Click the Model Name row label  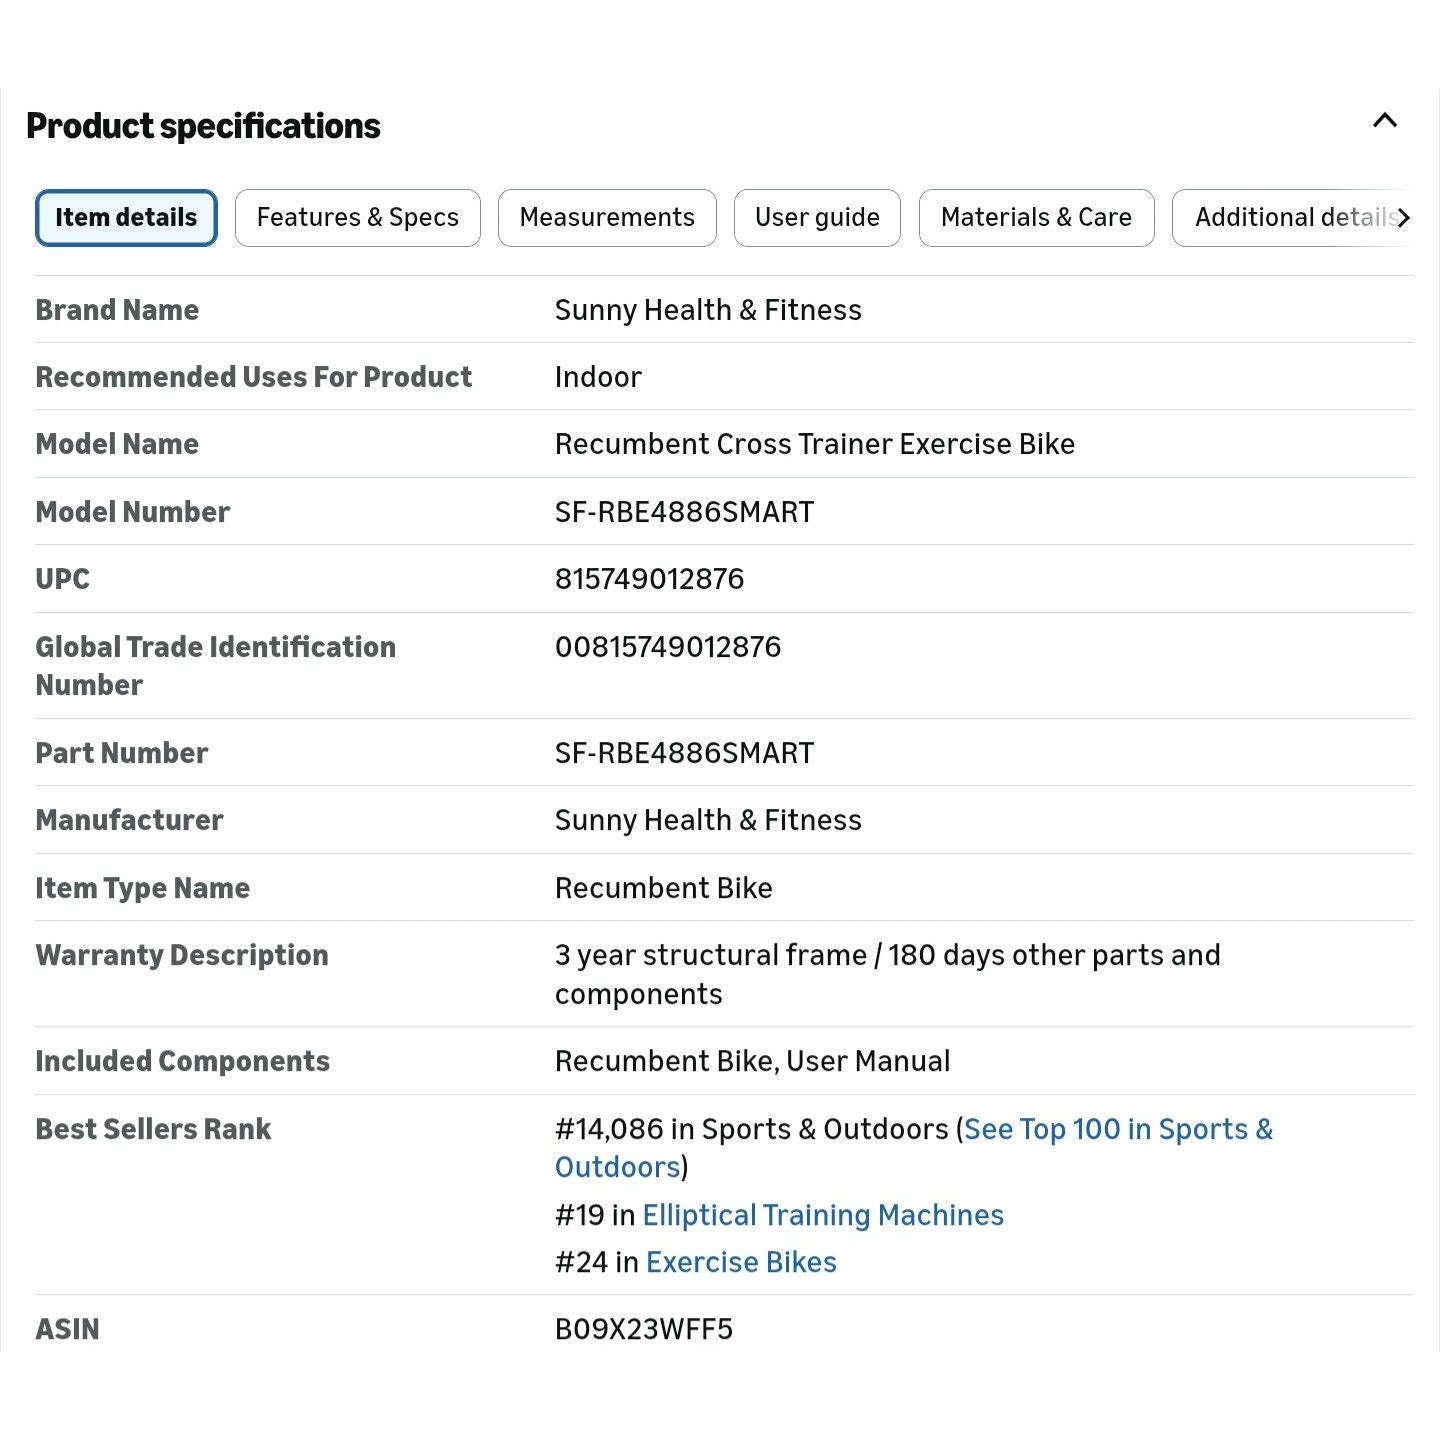[x=117, y=444]
